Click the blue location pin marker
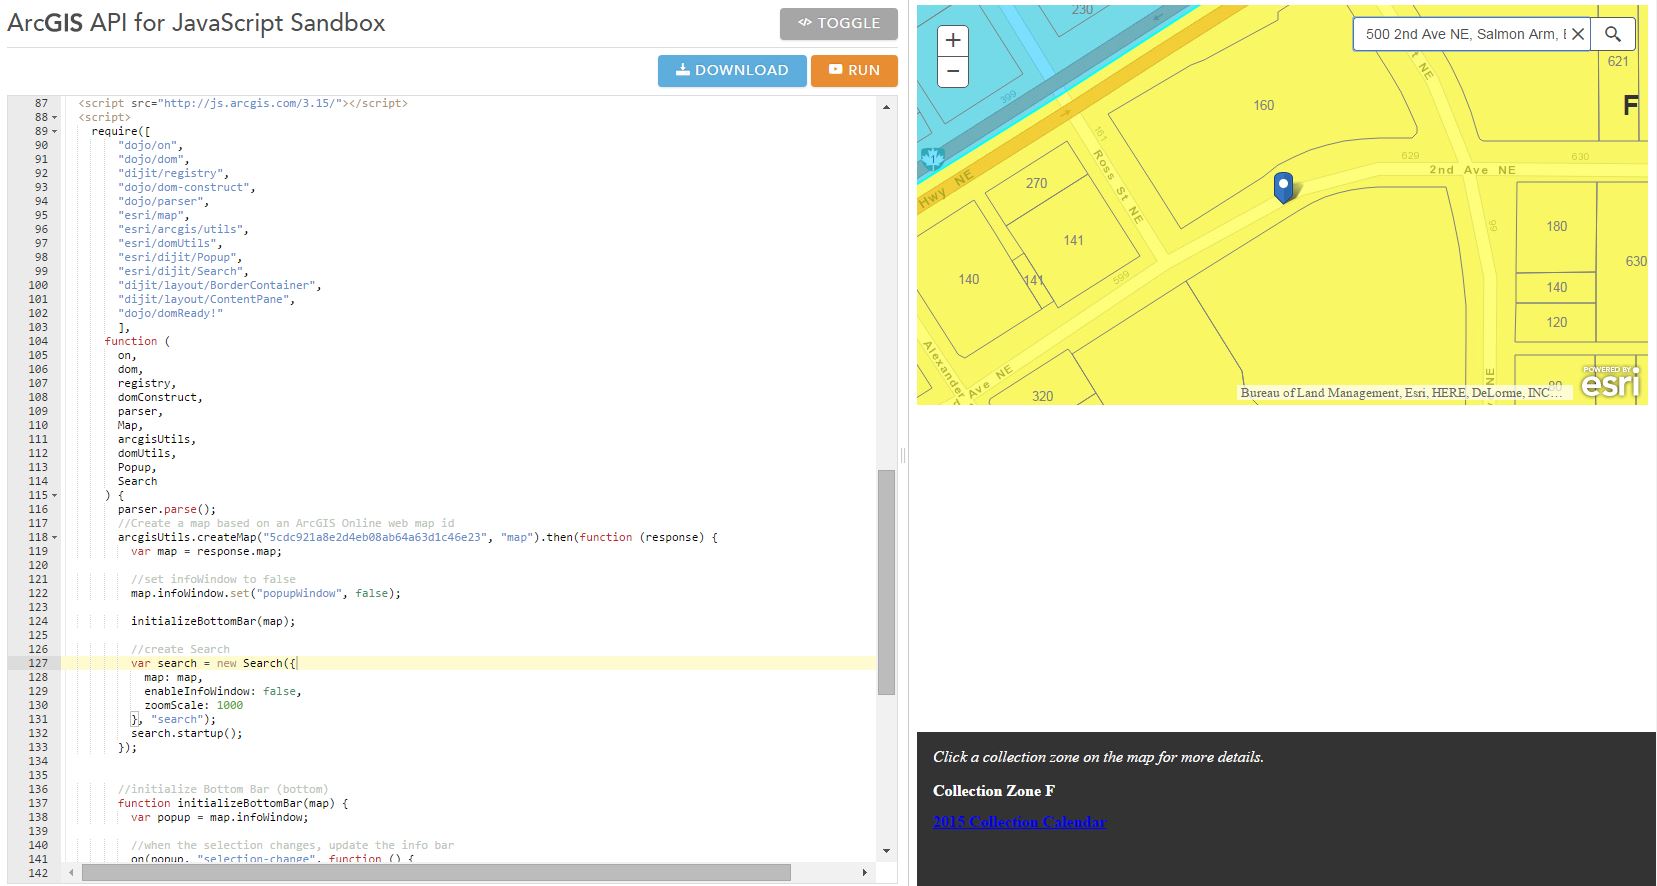This screenshot has height=886, width=1657. pos(1283,187)
